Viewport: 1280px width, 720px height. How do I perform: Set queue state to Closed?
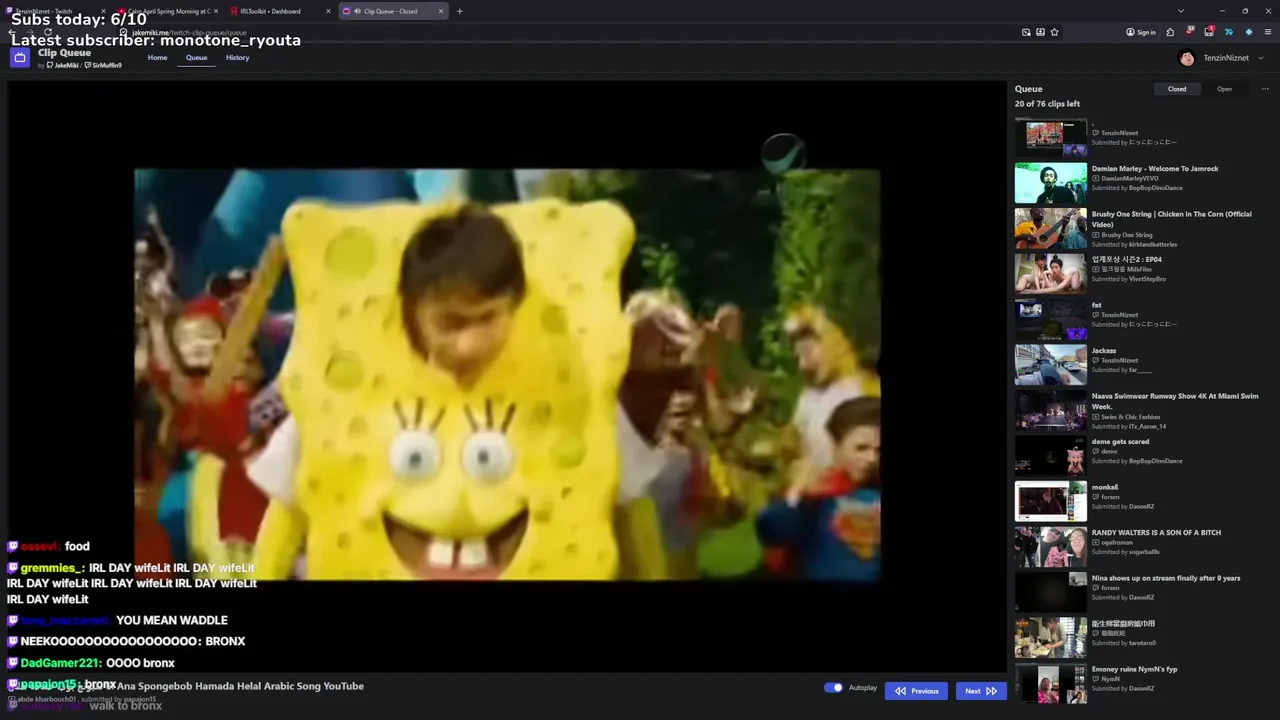click(x=1177, y=89)
